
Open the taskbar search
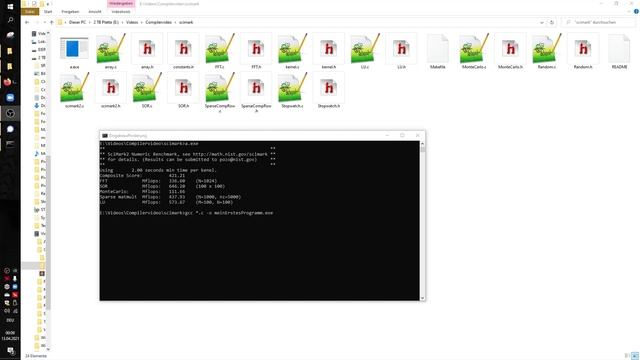[x=10, y=20]
